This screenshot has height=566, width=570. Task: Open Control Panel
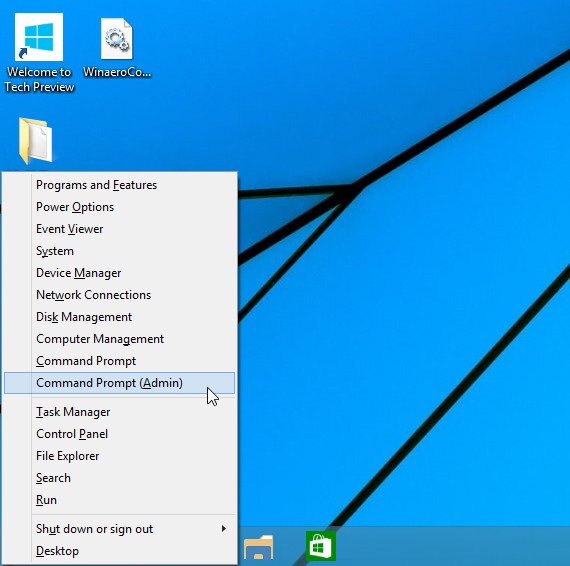coord(119,434)
